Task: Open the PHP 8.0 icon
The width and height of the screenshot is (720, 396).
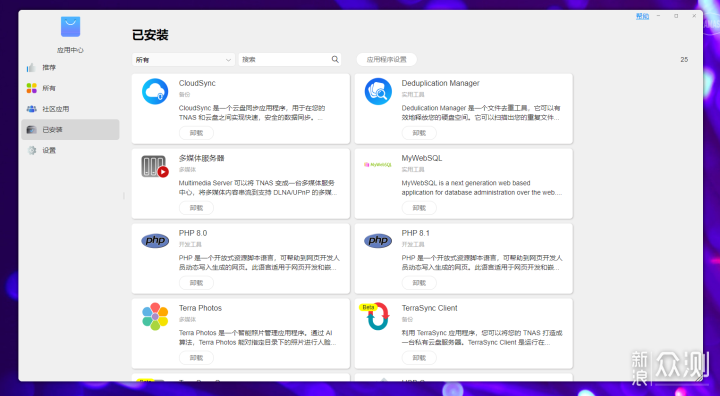Action: pos(155,241)
